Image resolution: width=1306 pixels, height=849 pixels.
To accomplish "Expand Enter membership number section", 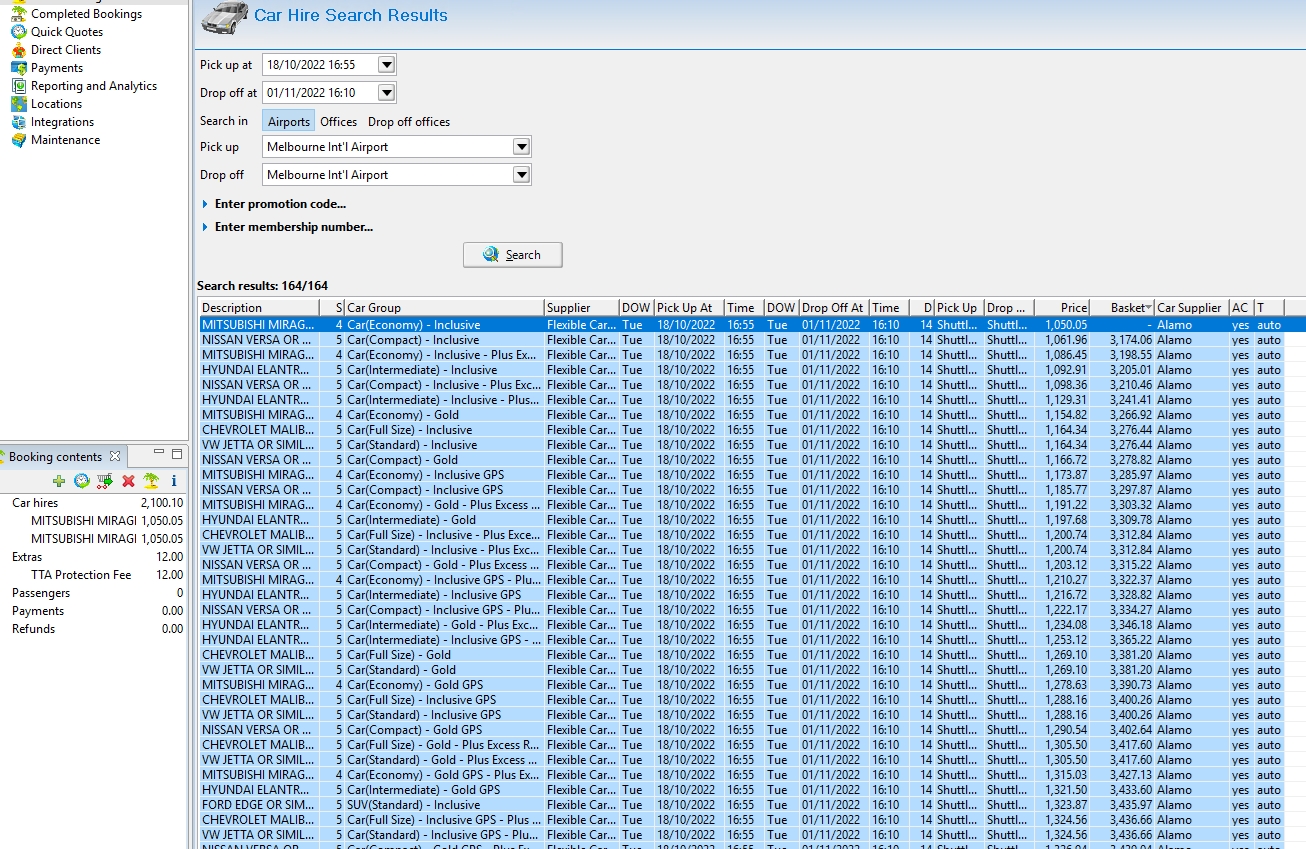I will [293, 227].
